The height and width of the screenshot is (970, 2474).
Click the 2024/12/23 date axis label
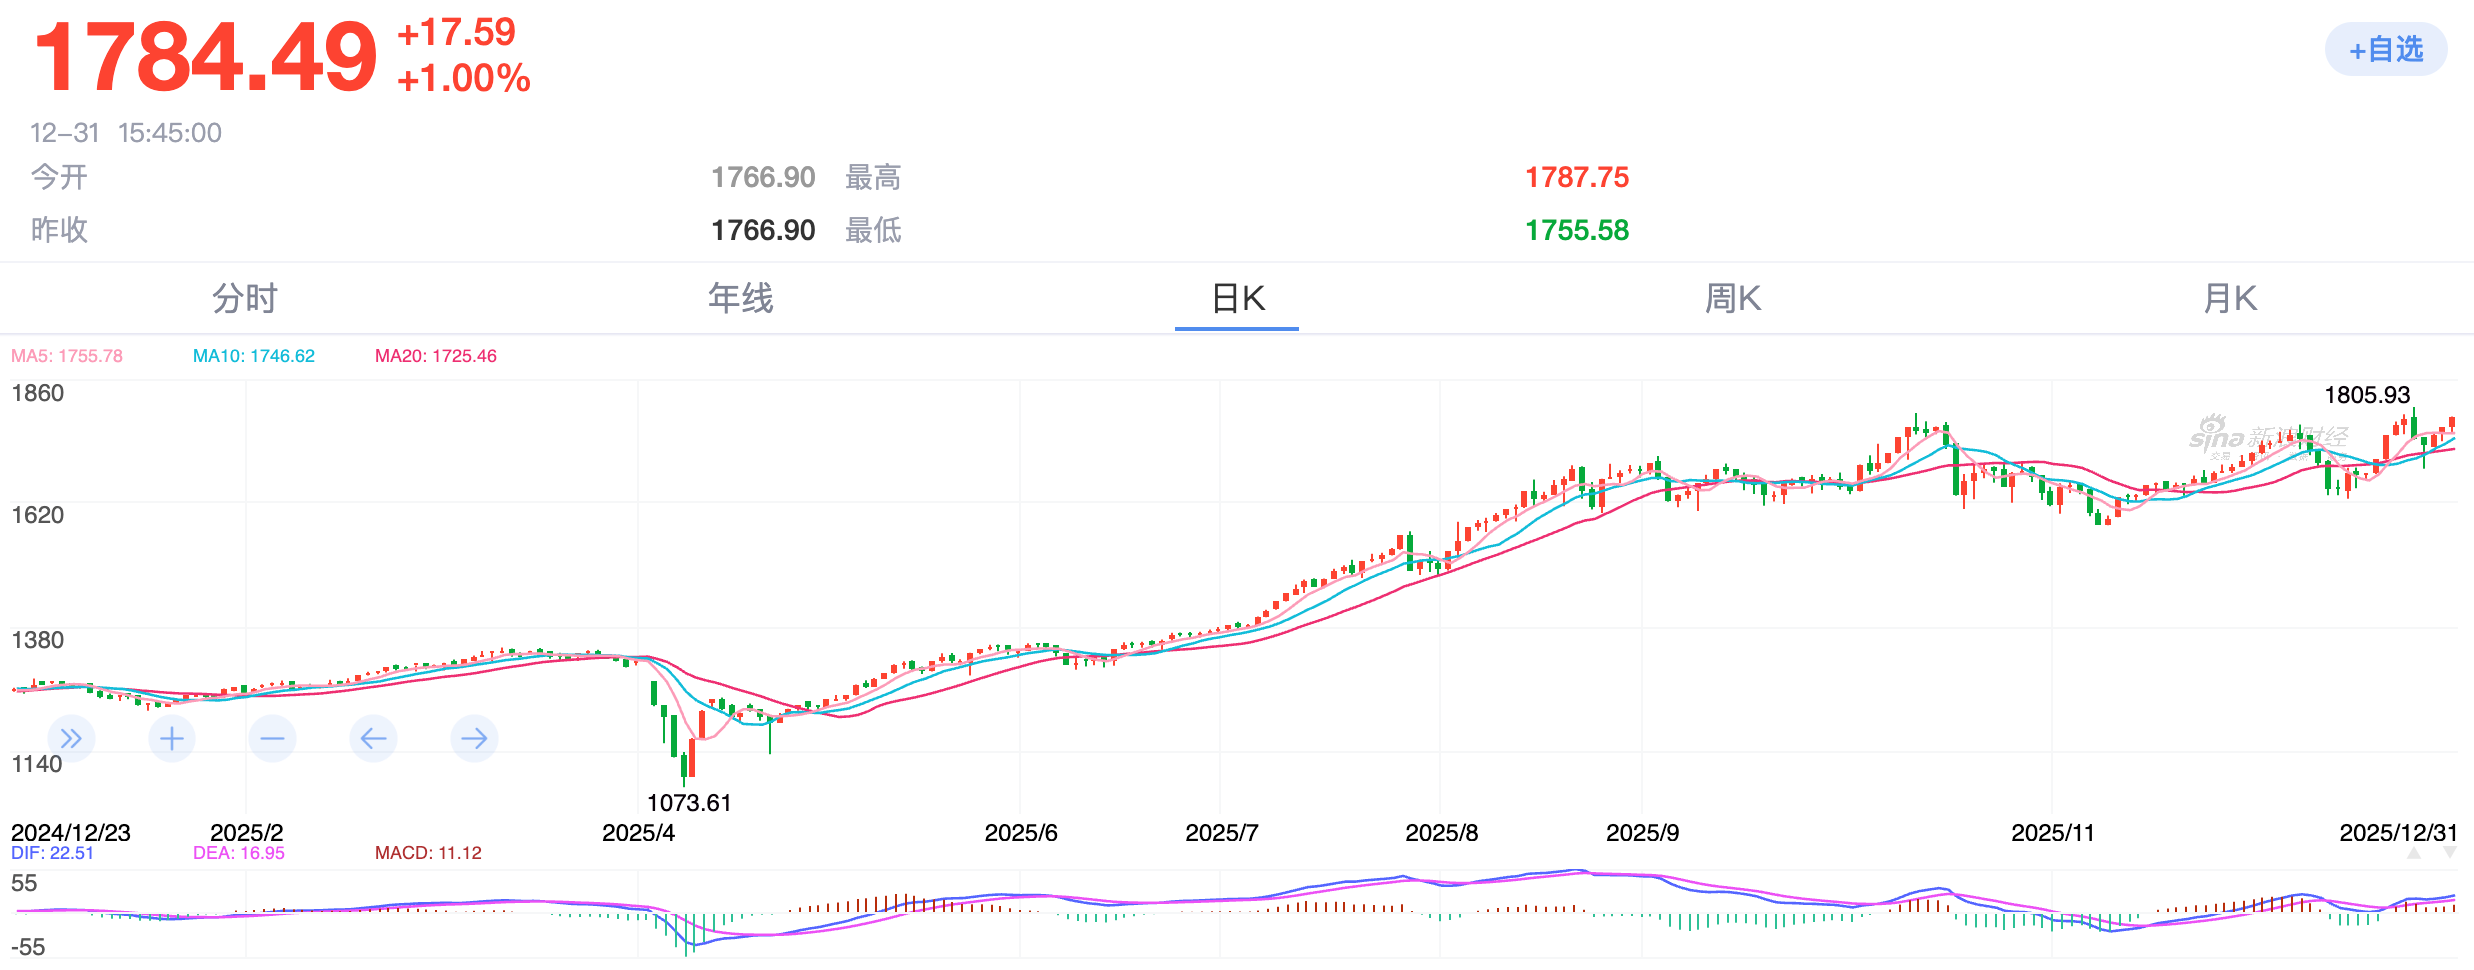coord(71,833)
